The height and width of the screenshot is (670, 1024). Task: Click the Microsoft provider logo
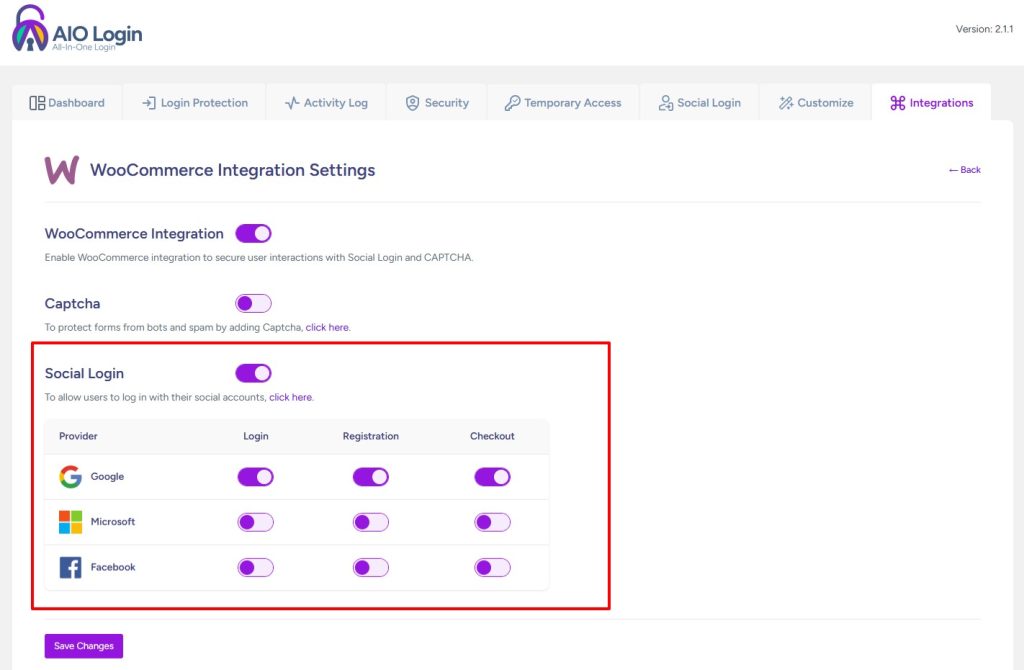(x=70, y=522)
